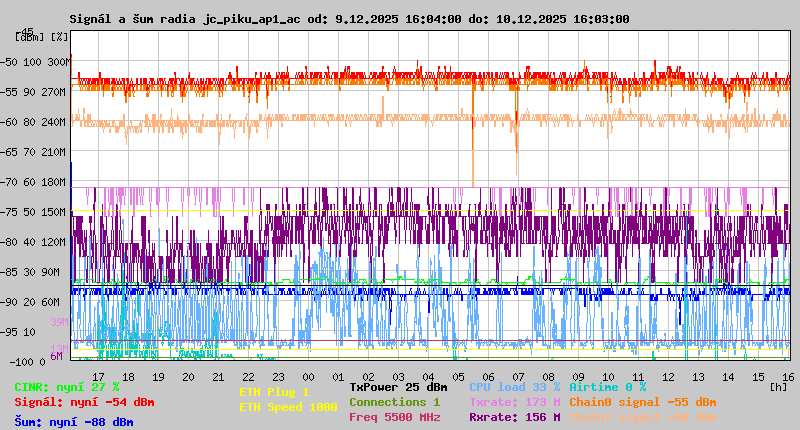The image size is (800, 430).
Task: Click the [h] unit label on time axis
Action: coord(779,385)
